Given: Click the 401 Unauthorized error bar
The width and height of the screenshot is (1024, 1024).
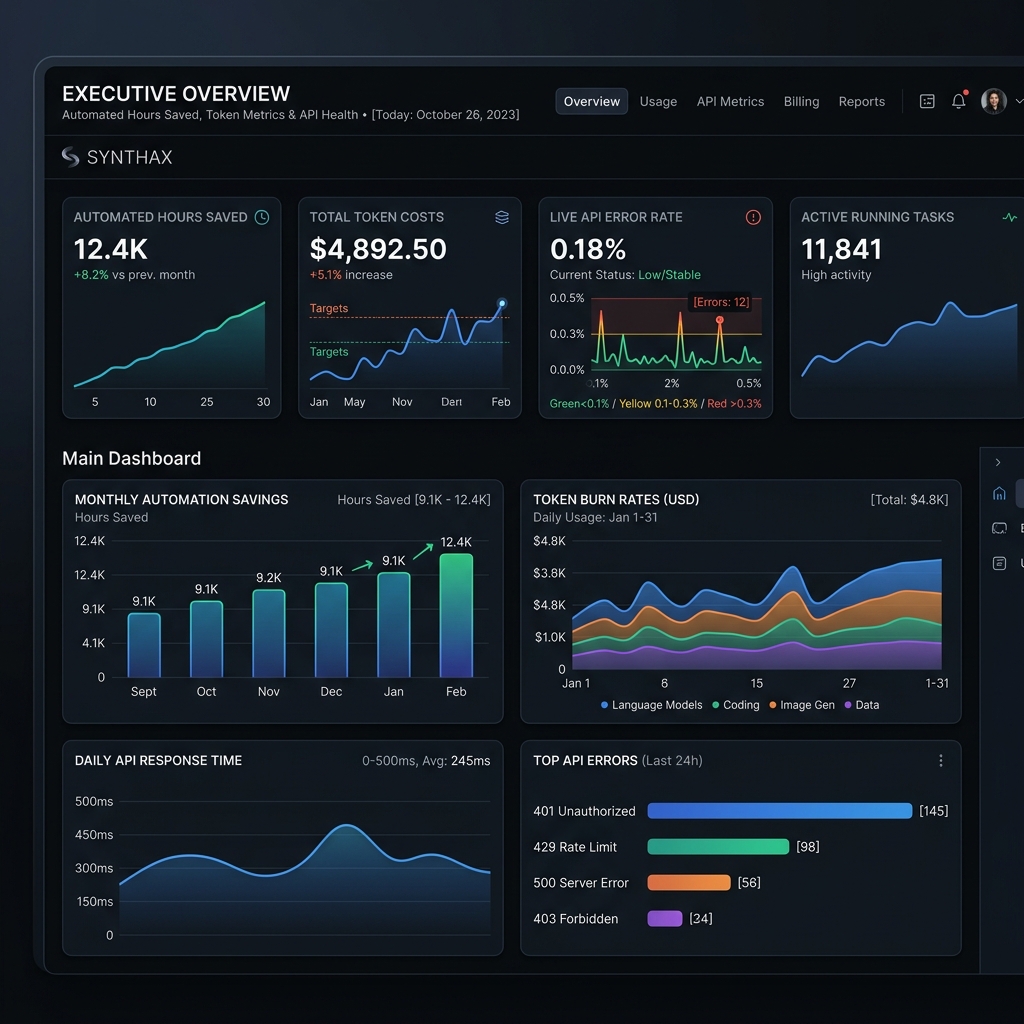Looking at the screenshot, I should (780, 810).
